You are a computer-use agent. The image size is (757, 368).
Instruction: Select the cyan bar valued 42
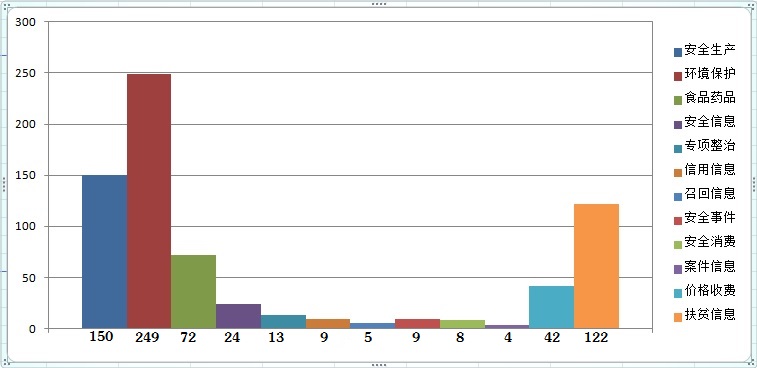[551, 307]
